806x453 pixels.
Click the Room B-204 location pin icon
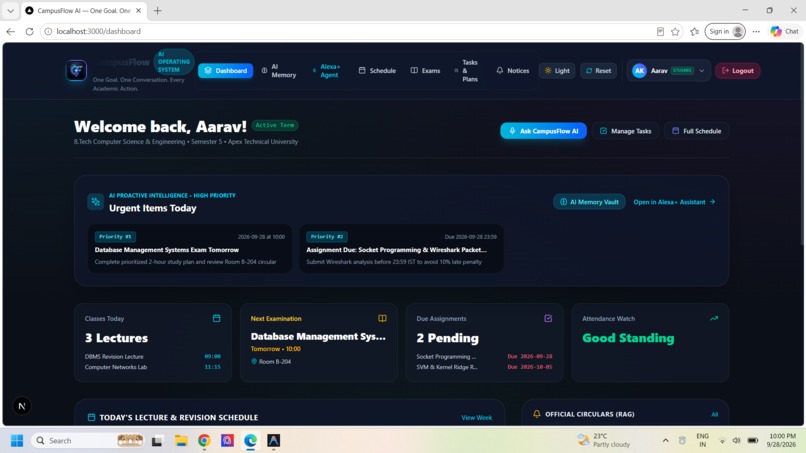(x=254, y=361)
